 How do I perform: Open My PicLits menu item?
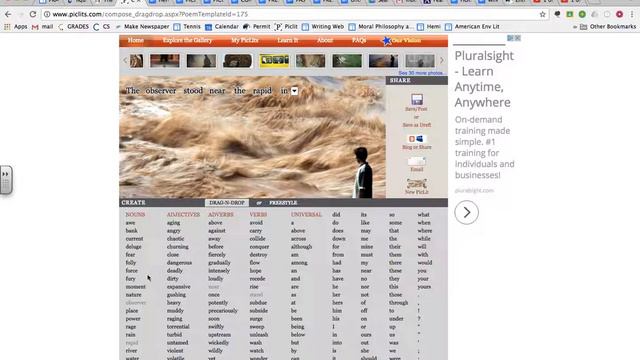(x=244, y=40)
